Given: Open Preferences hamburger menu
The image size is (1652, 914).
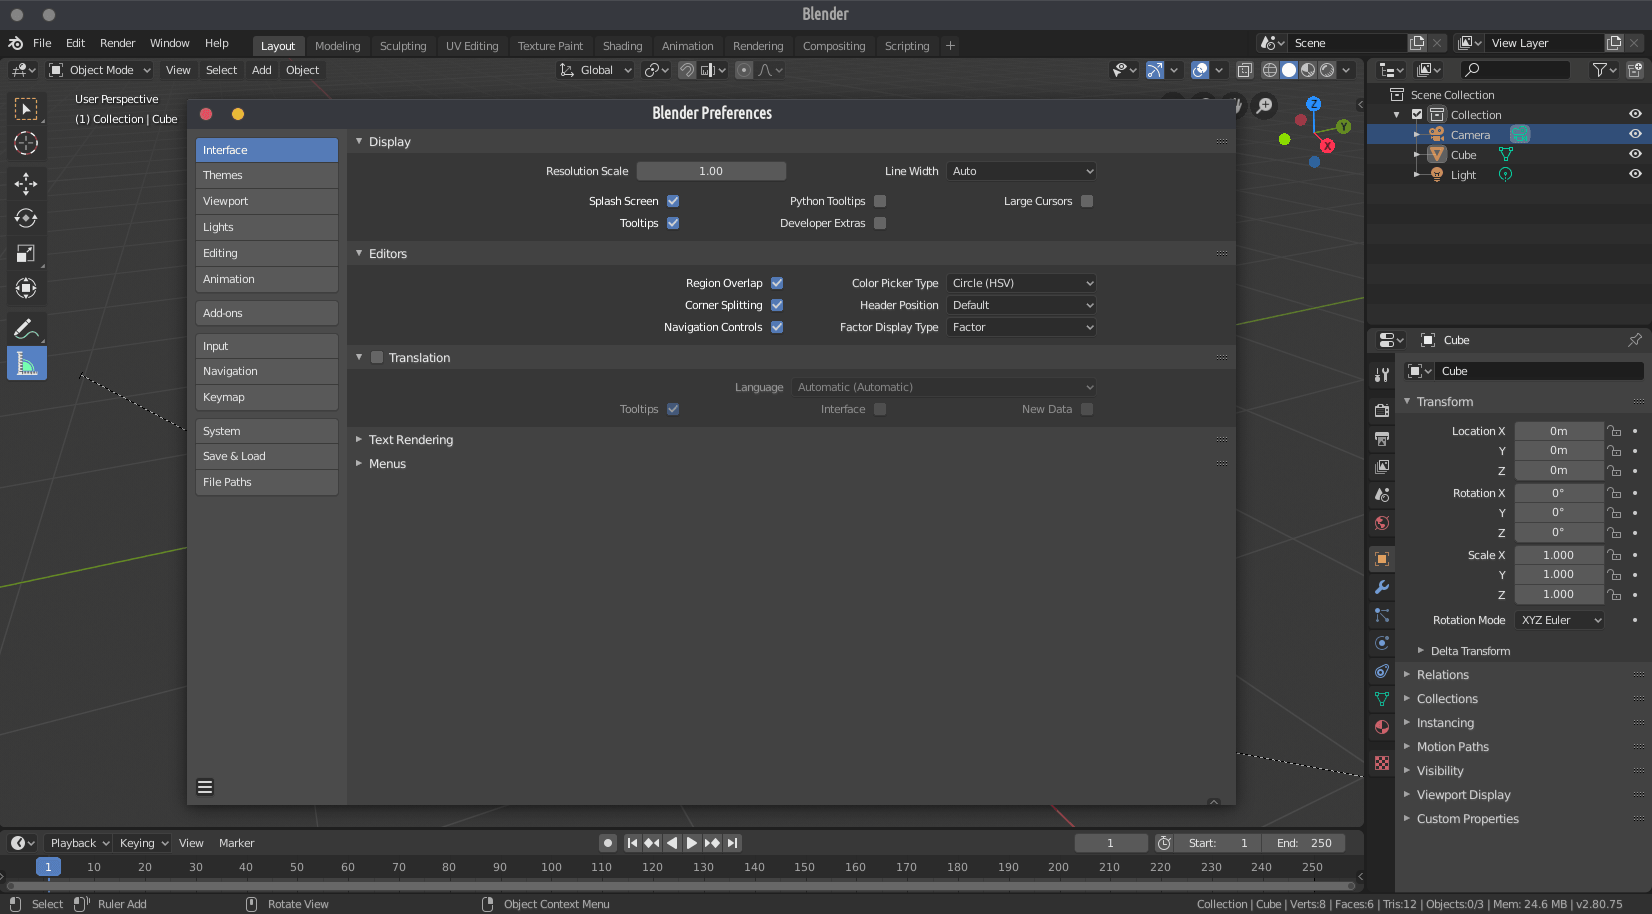Looking at the screenshot, I should click(205, 787).
